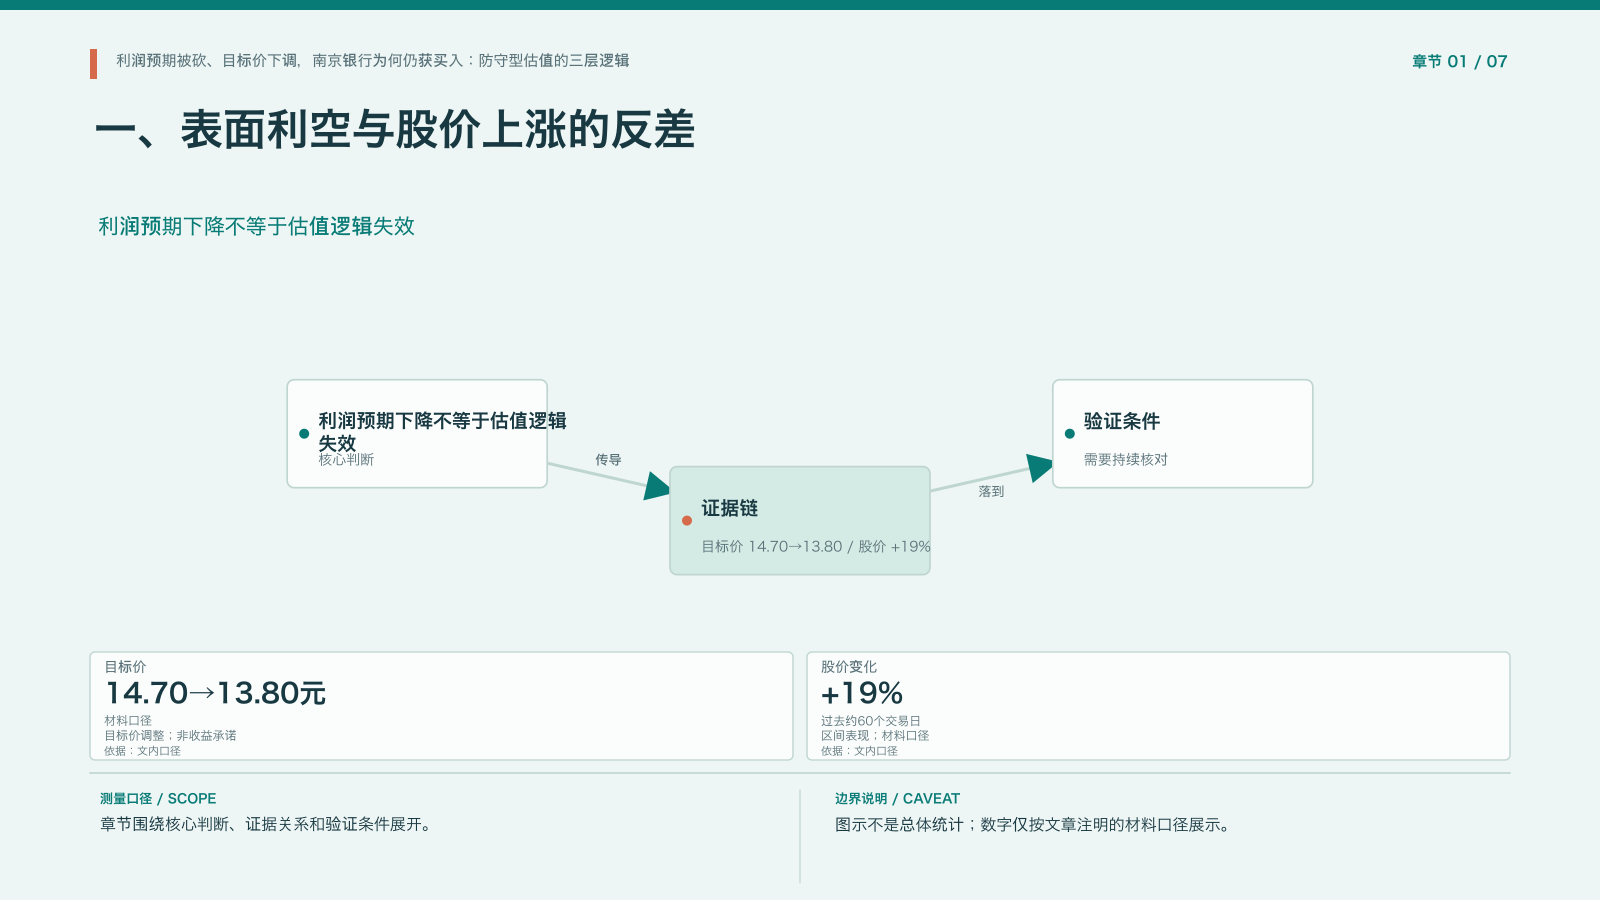Click the teal dot in the 利润预期下降不等于估值逻辑失效 card
This screenshot has width=1600, height=900.
[304, 434]
